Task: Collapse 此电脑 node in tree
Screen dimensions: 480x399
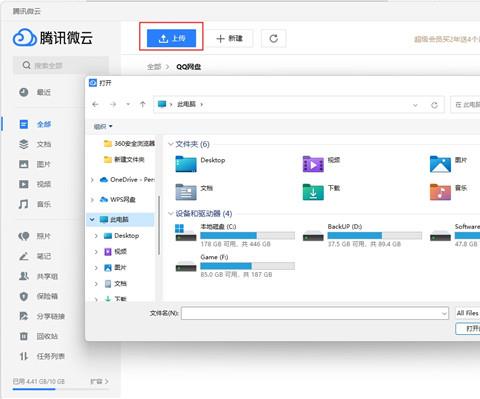Action: [92, 220]
